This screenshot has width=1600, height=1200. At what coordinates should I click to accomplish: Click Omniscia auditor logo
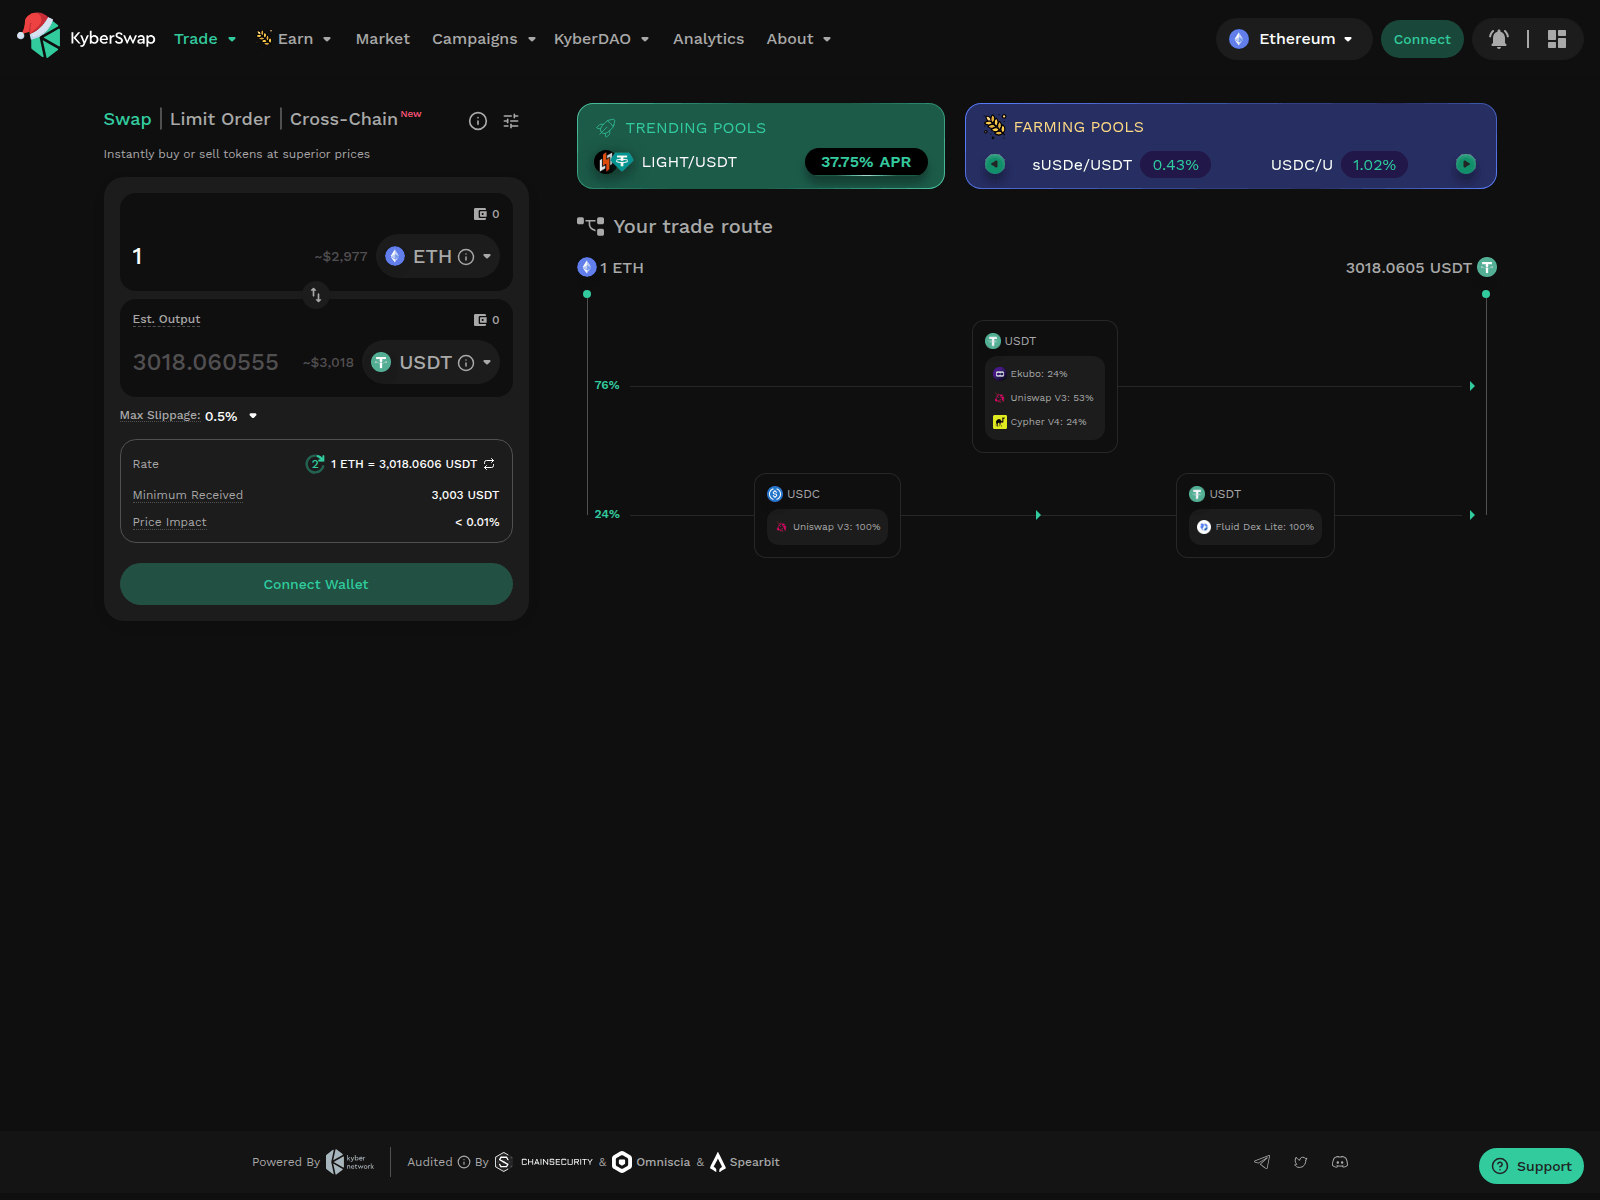(x=651, y=1162)
